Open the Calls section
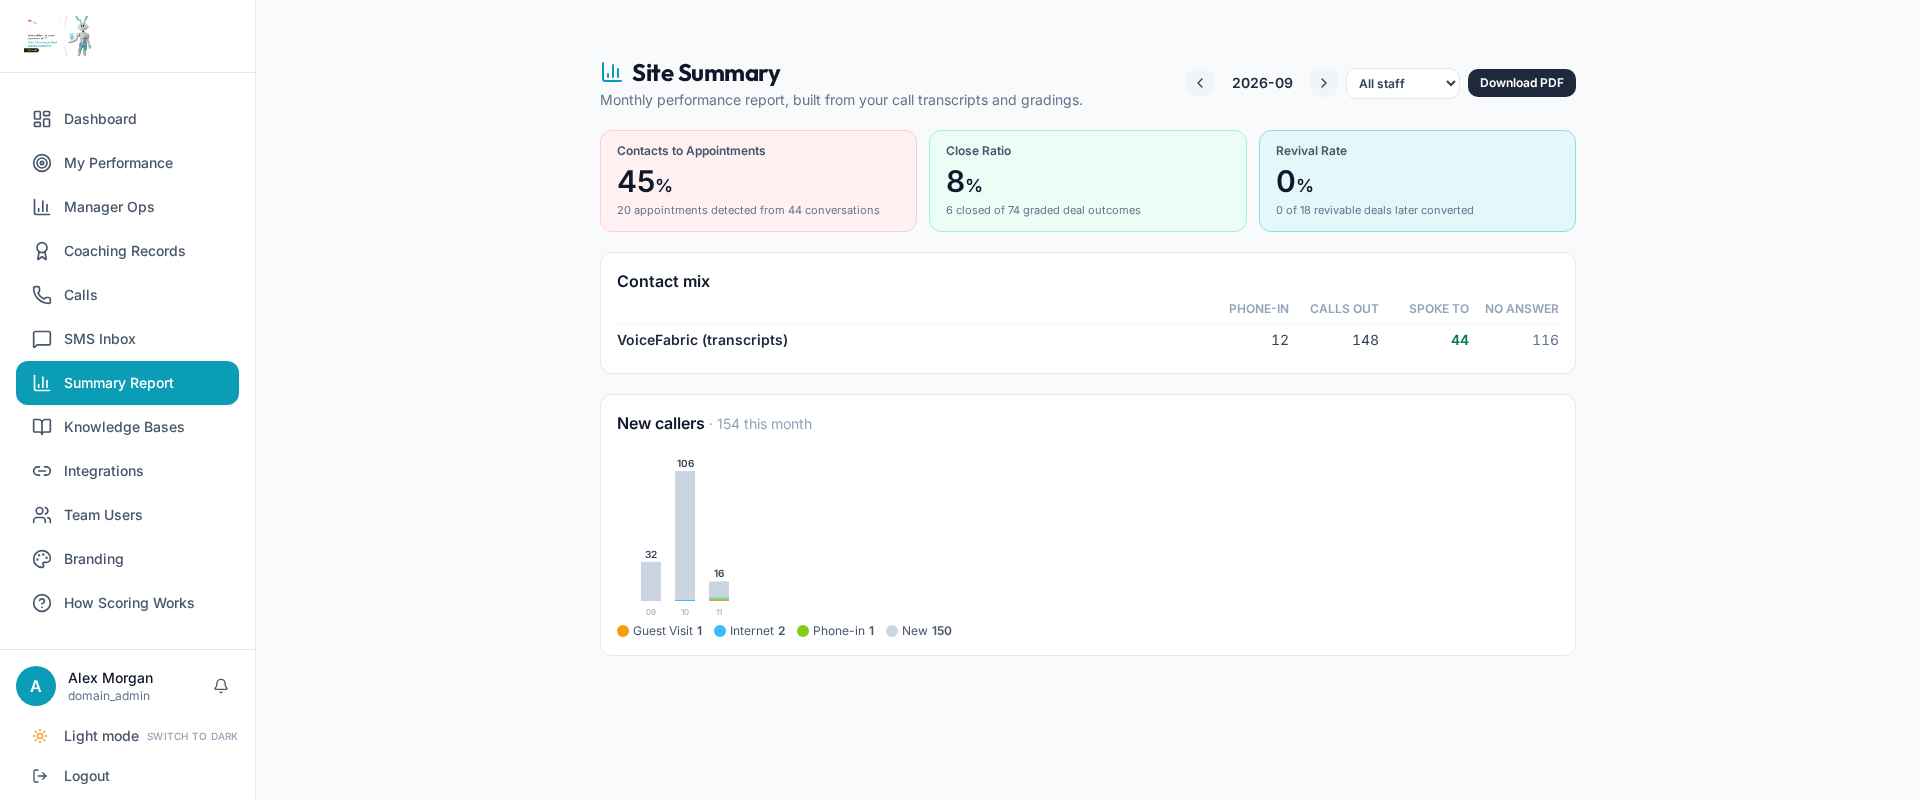Viewport: 1920px width, 800px height. point(127,295)
